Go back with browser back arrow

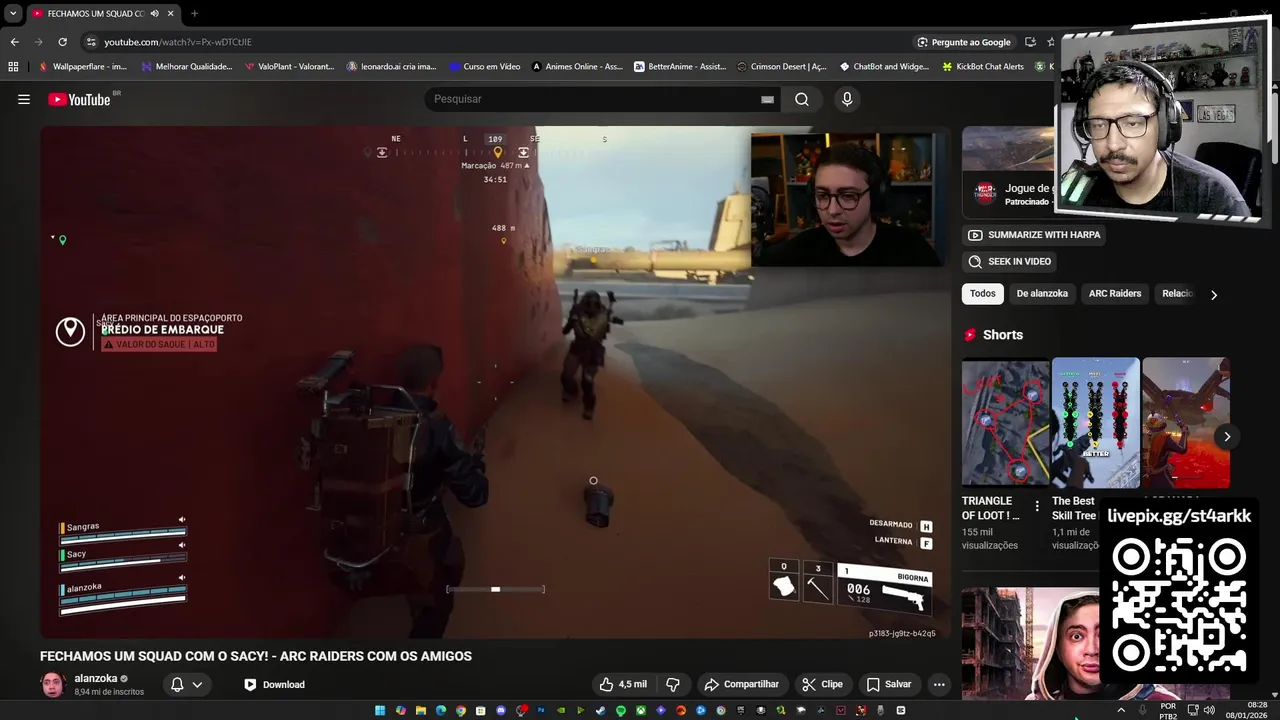(x=15, y=42)
